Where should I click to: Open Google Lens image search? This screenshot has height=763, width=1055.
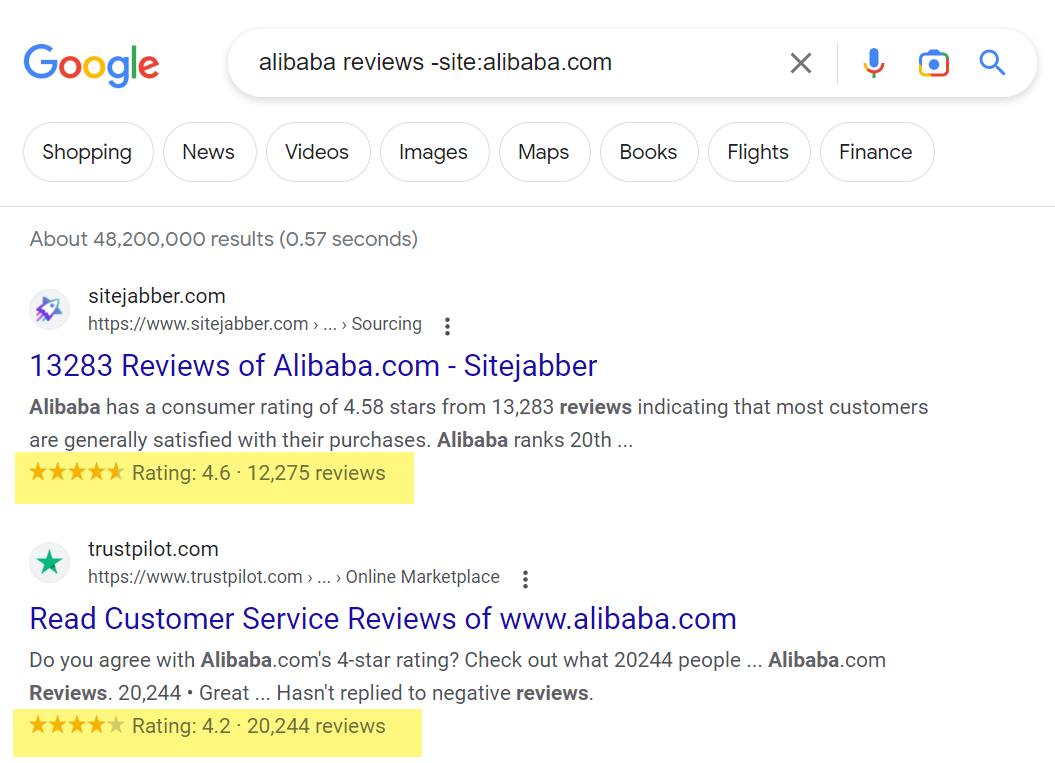coord(933,63)
